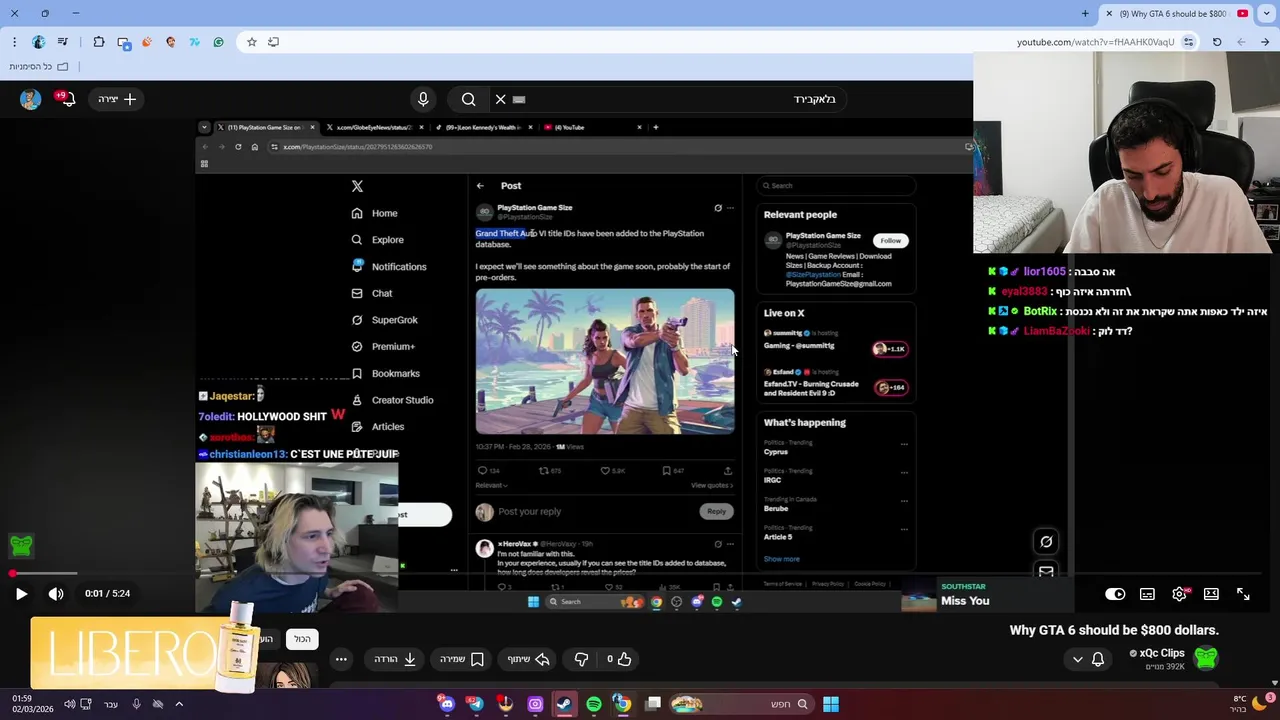Image resolution: width=1280 pixels, height=720 pixels.
Task: Toggle the autoplay switch in the player
Action: coord(1115,593)
